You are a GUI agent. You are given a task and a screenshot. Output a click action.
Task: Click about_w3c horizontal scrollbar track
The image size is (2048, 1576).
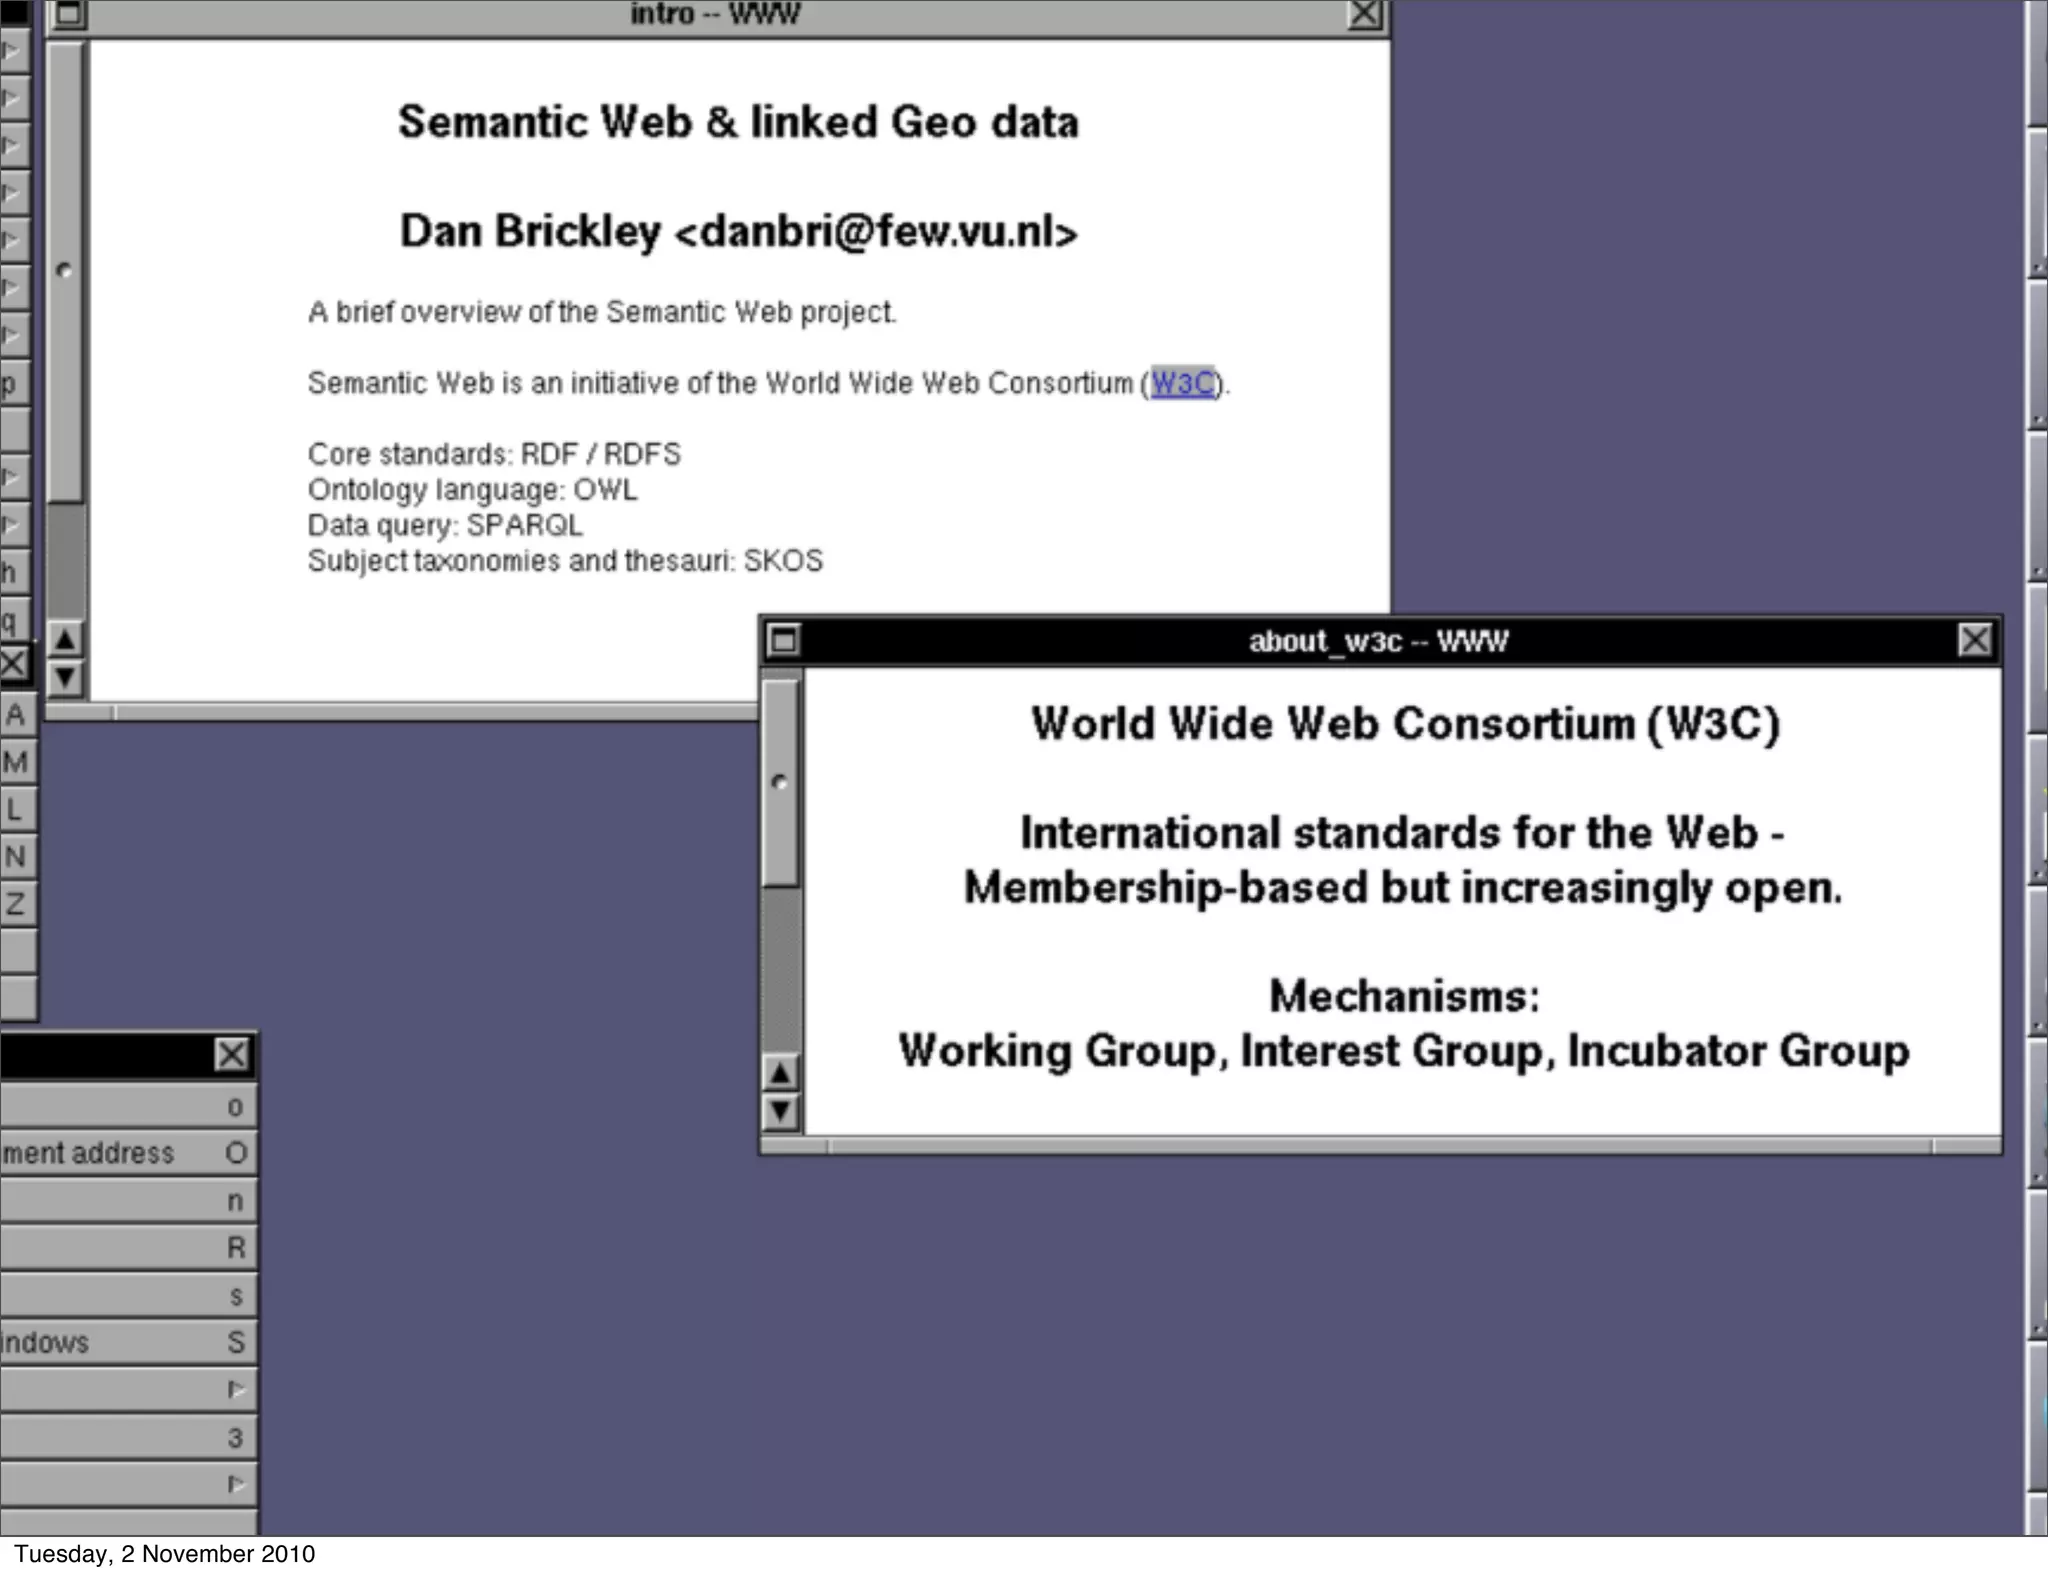pyautogui.click(x=1380, y=1146)
